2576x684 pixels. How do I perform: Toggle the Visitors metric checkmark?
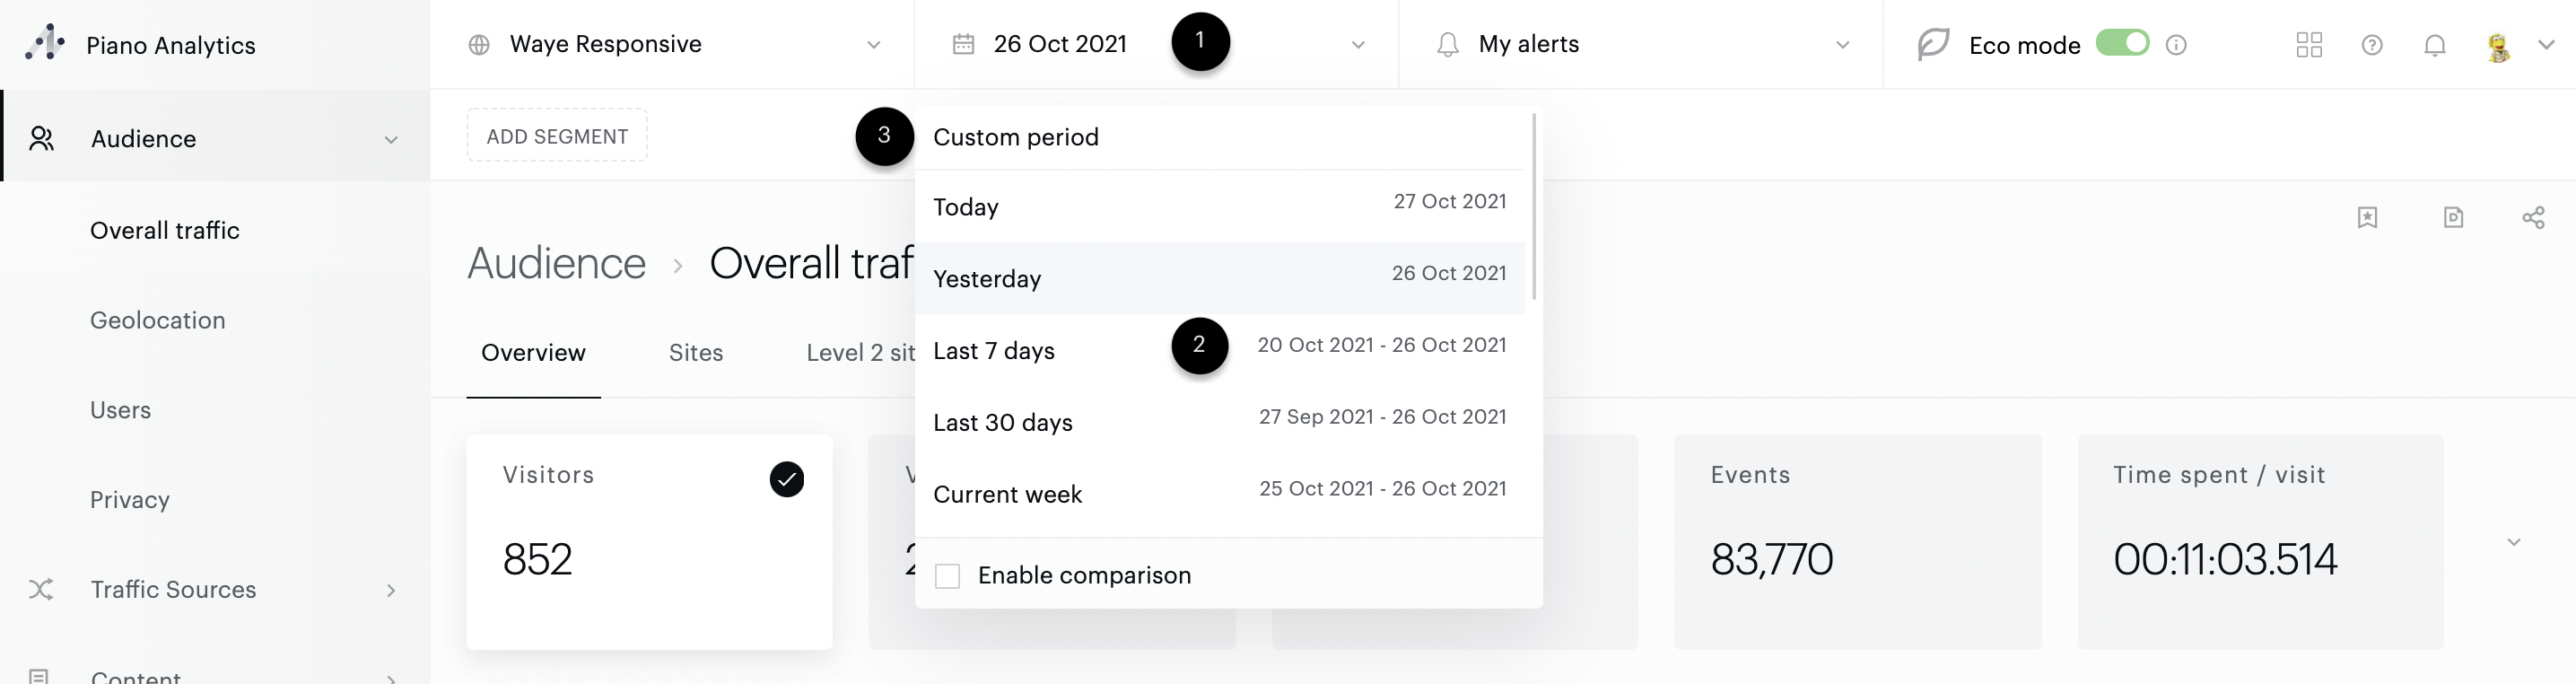[x=786, y=479]
